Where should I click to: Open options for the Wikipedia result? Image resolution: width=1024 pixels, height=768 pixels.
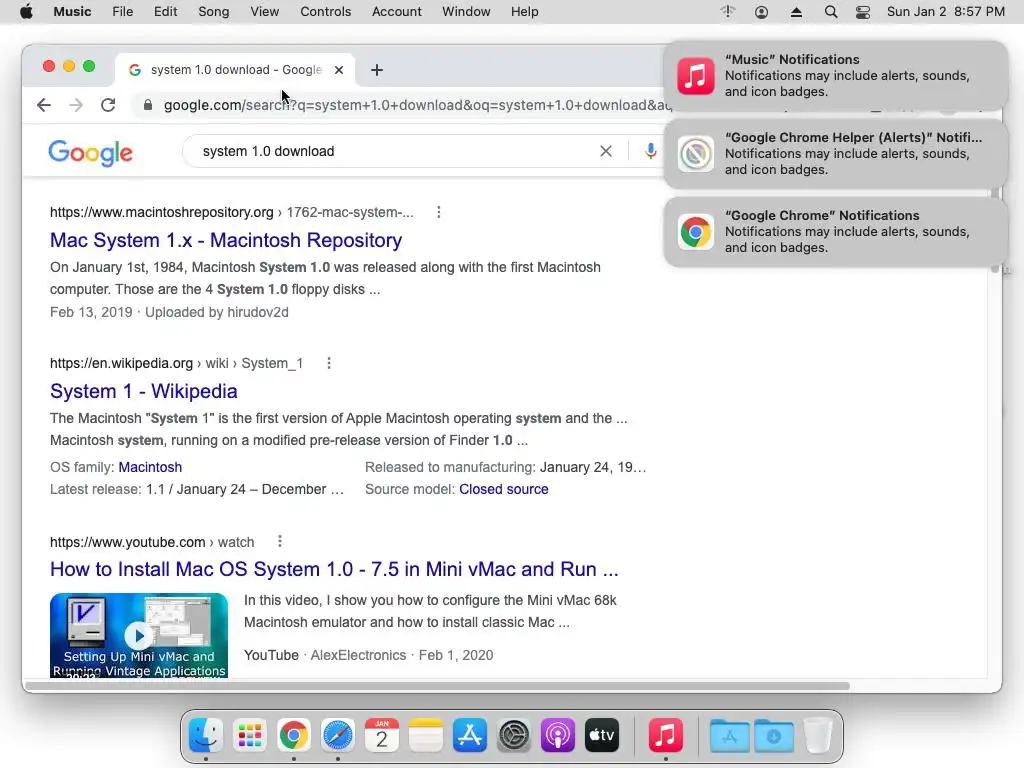pos(329,363)
